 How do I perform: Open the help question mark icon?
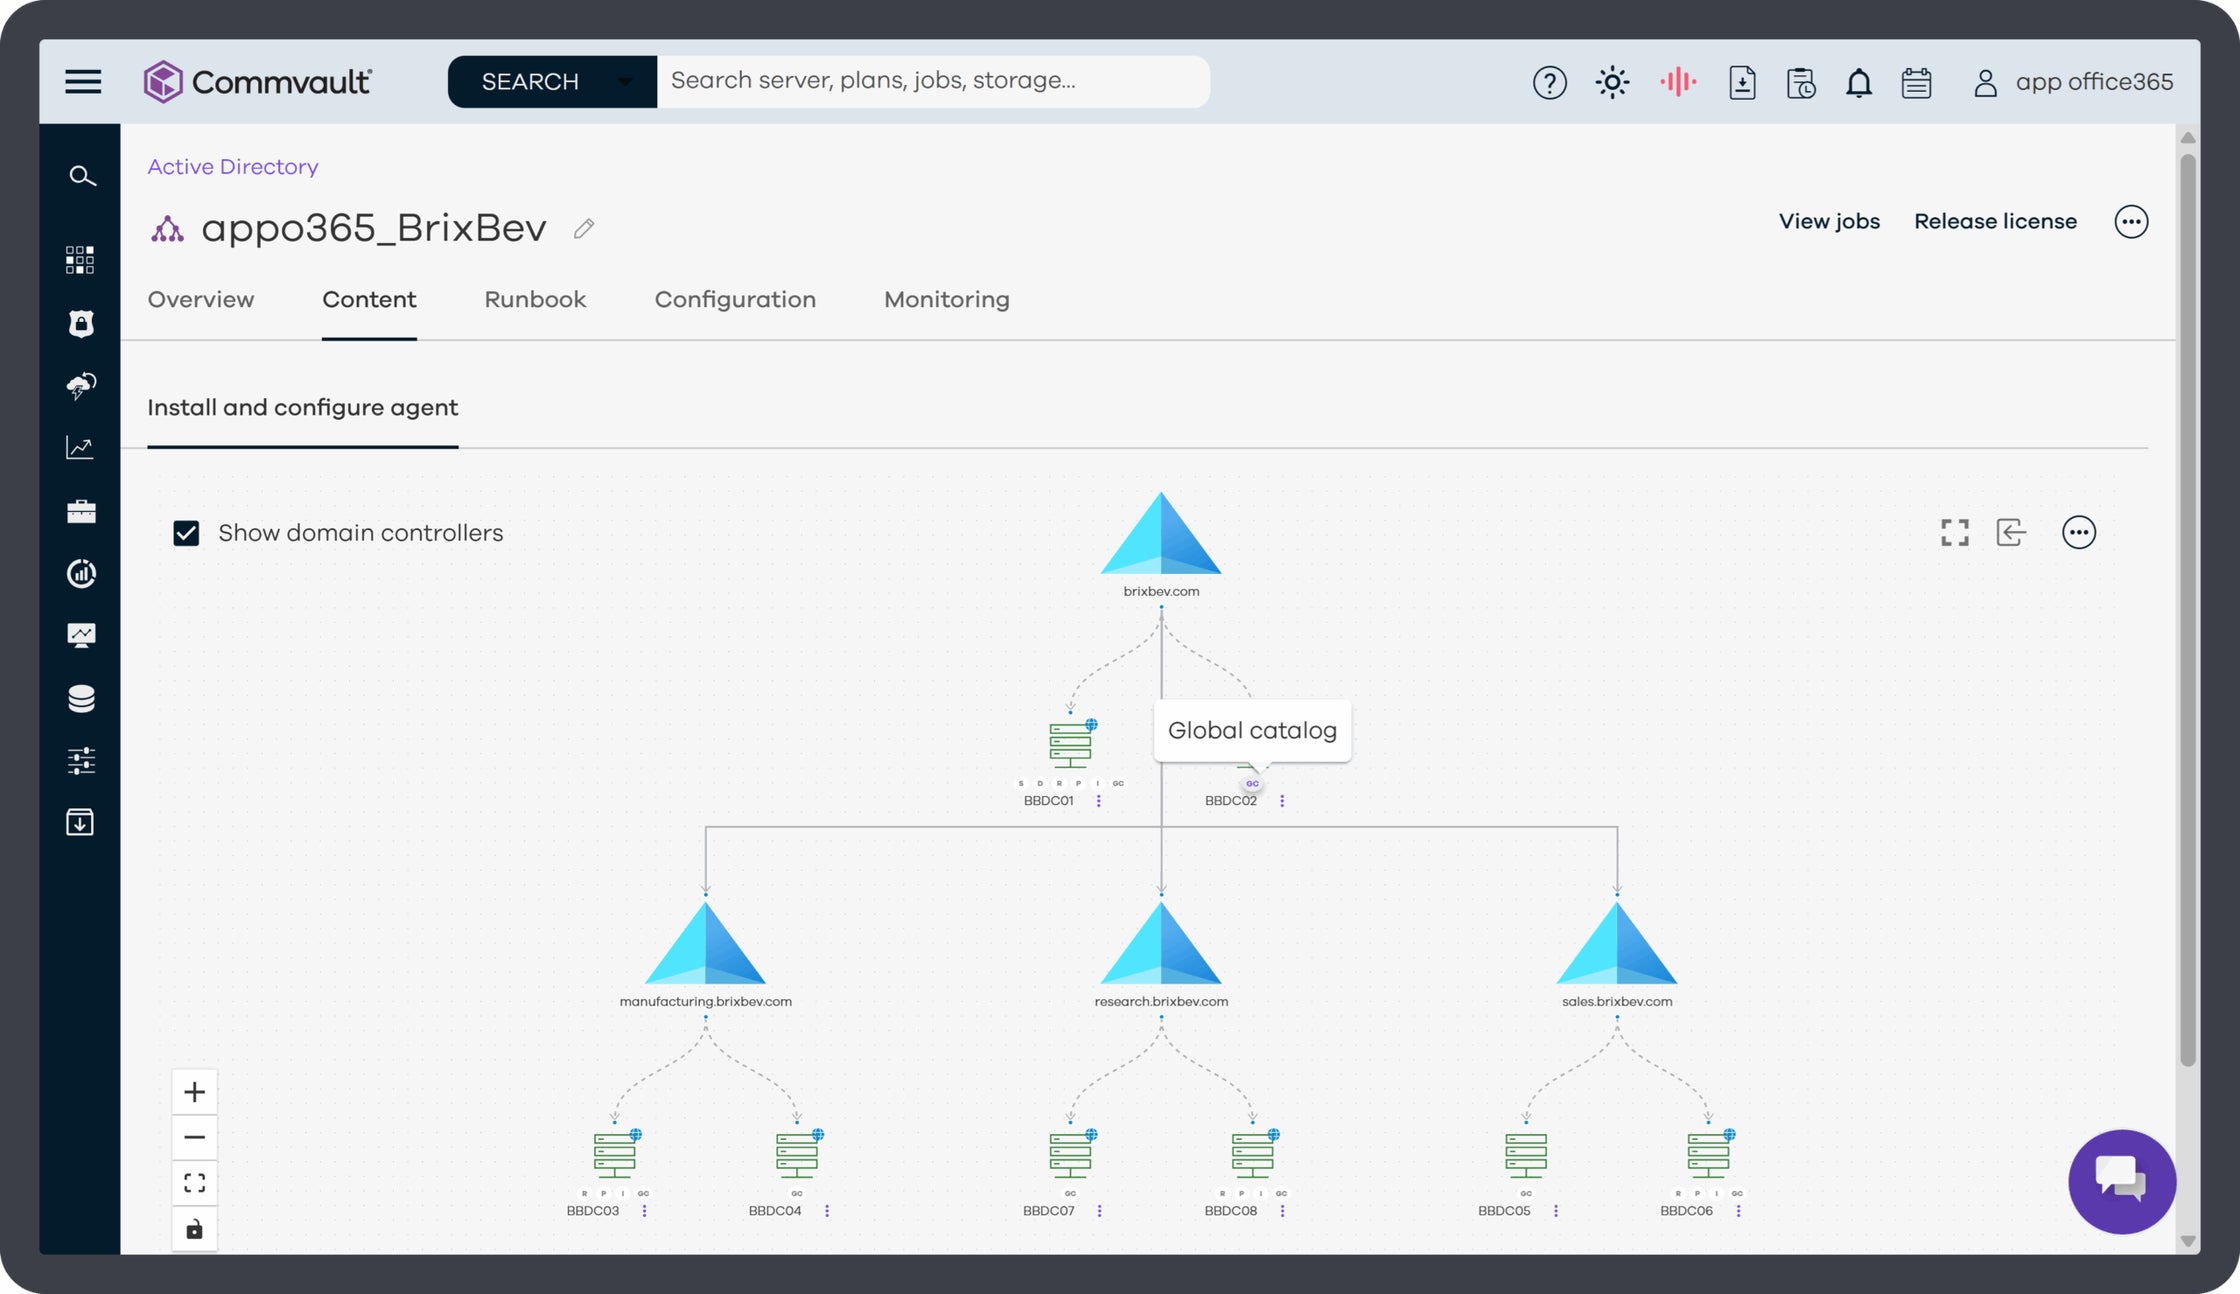1549,82
